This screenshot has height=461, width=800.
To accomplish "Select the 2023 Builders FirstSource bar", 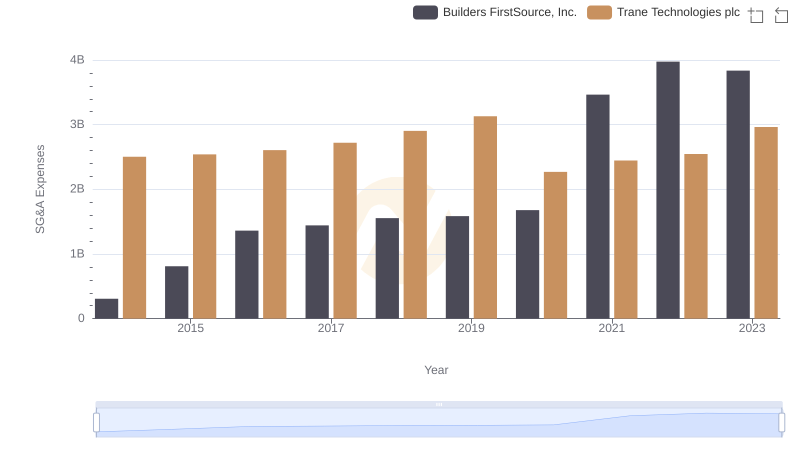I will [x=738, y=194].
